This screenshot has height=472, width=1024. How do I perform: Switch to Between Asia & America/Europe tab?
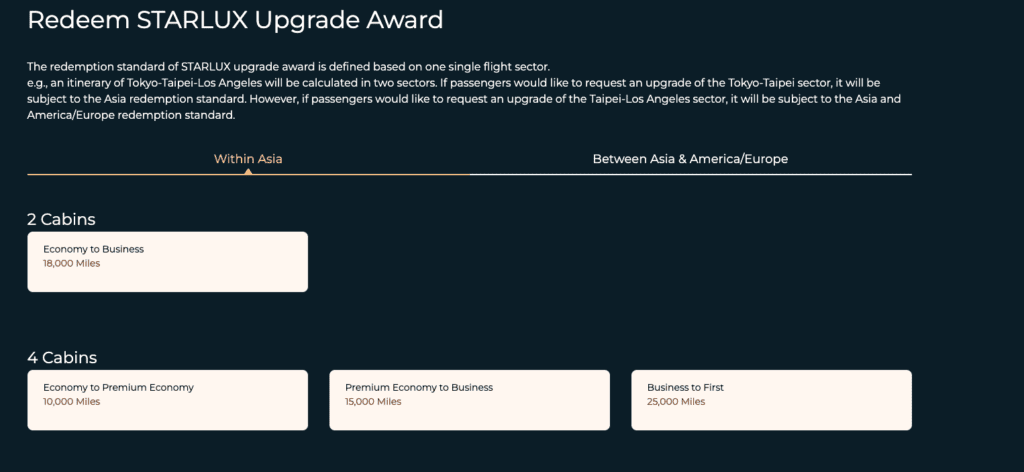coord(690,158)
